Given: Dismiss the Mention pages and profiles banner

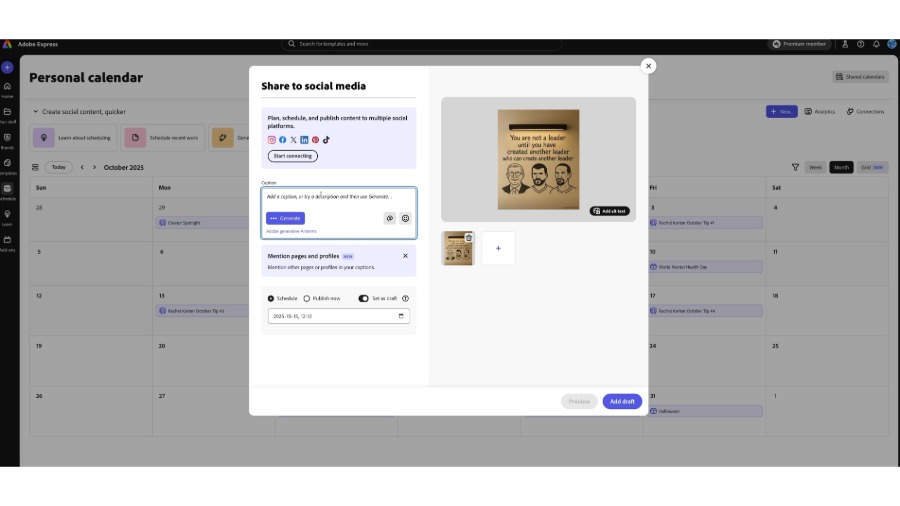Looking at the screenshot, I should (405, 256).
